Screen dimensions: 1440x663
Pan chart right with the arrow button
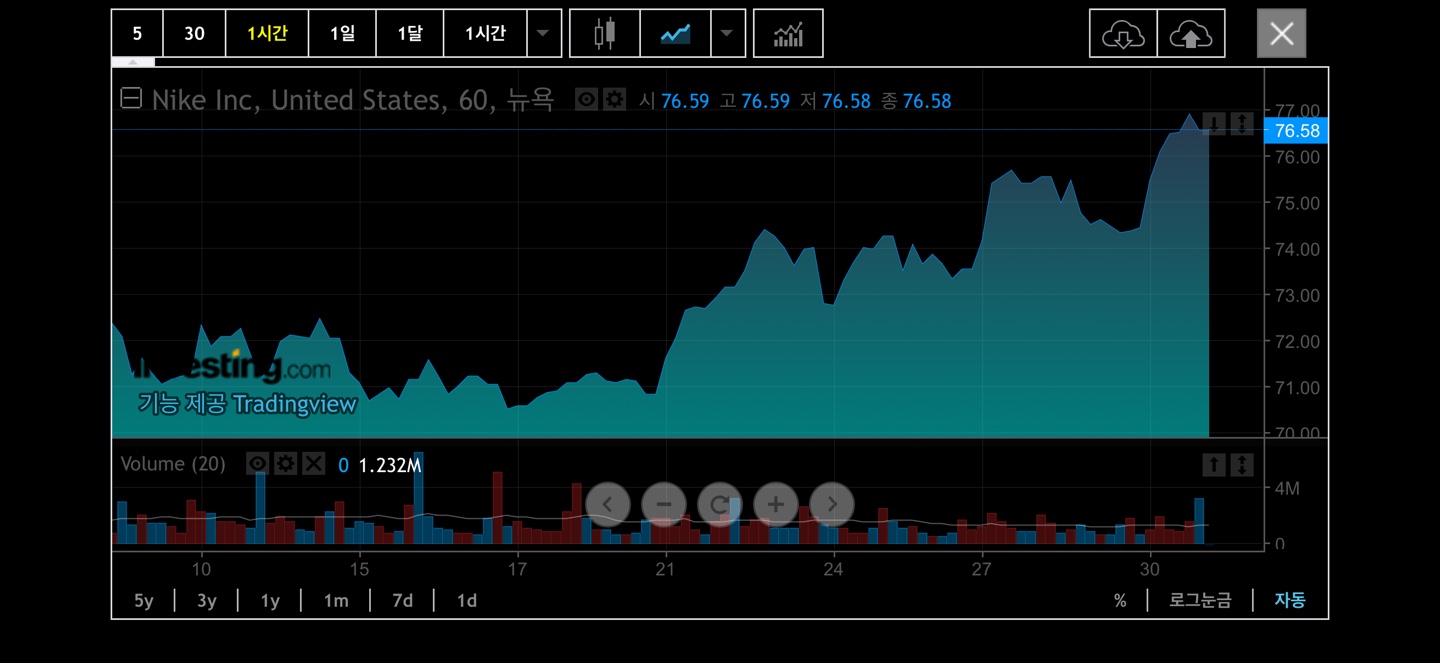pyautogui.click(x=832, y=504)
